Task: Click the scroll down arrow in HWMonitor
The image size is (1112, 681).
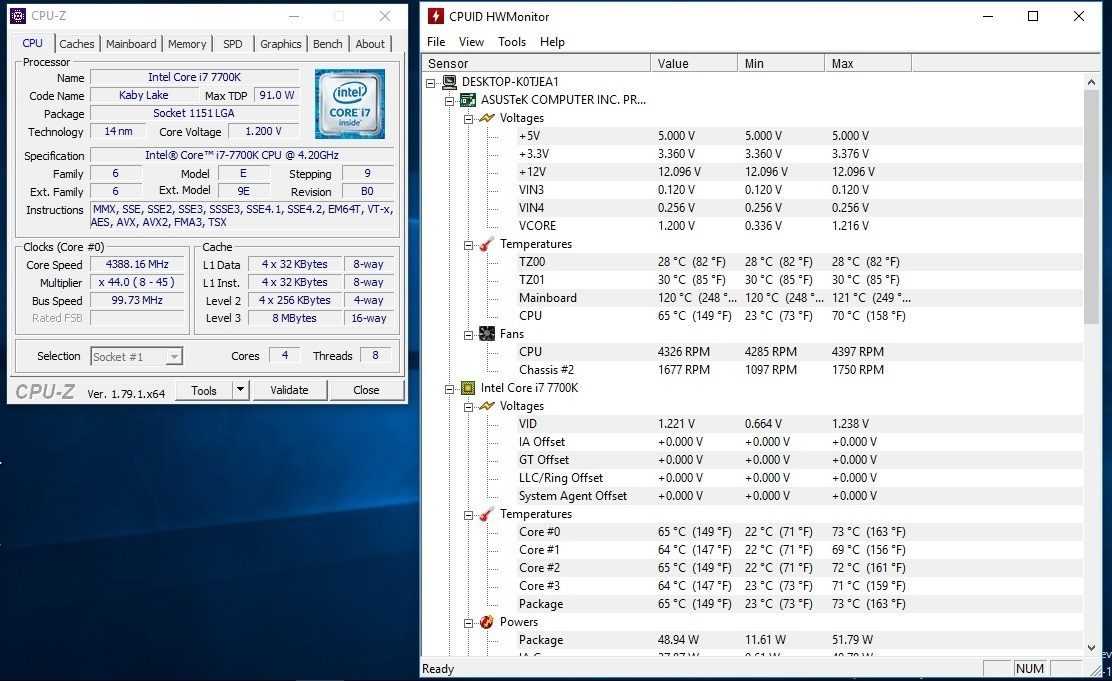Action: click(1091, 647)
